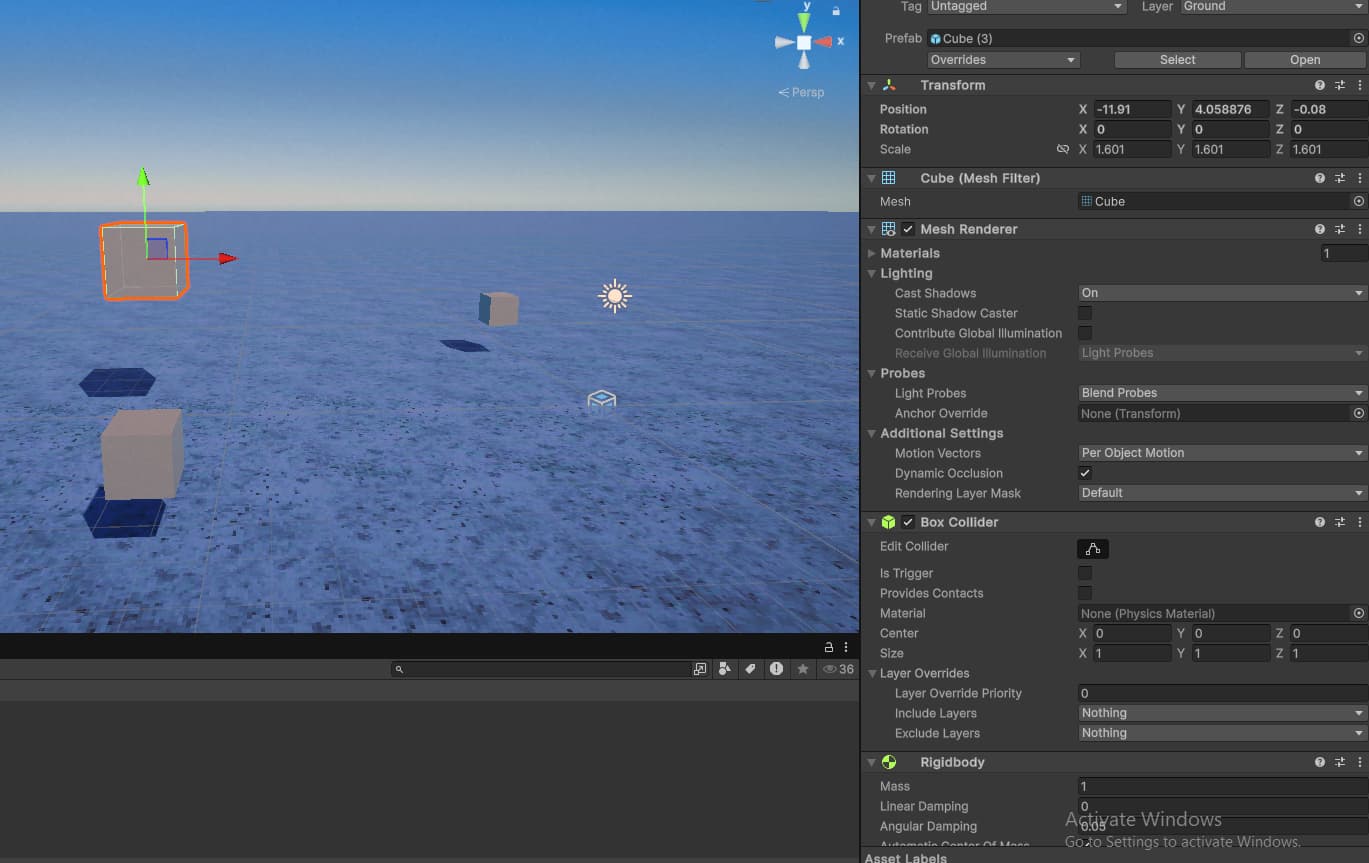This screenshot has height=863, width=1369.
Task: Click the Position X field showing -11.91
Action: tap(1131, 109)
